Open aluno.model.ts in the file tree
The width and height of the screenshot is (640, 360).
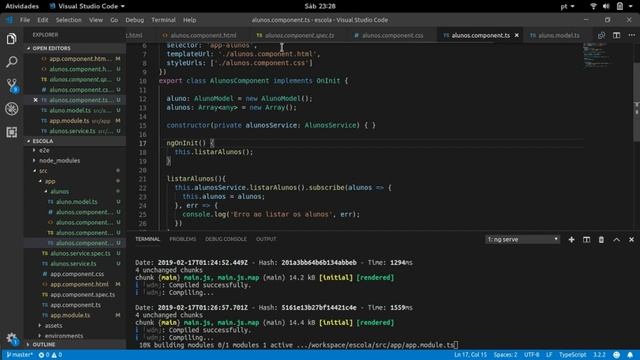coord(75,202)
